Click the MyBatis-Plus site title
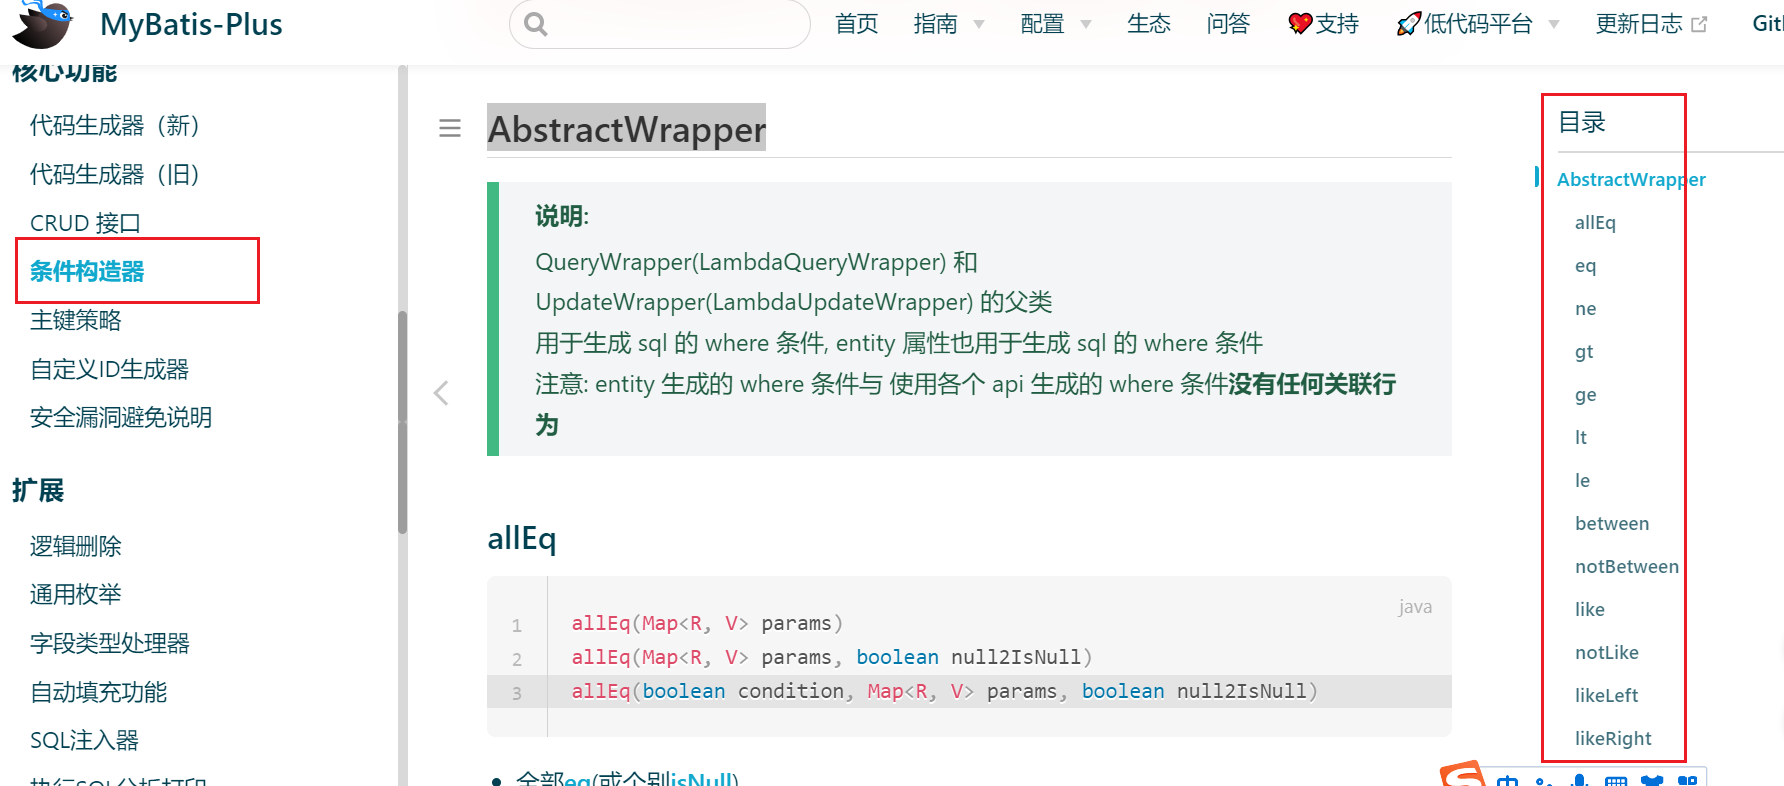The image size is (1784, 786). coord(191,24)
